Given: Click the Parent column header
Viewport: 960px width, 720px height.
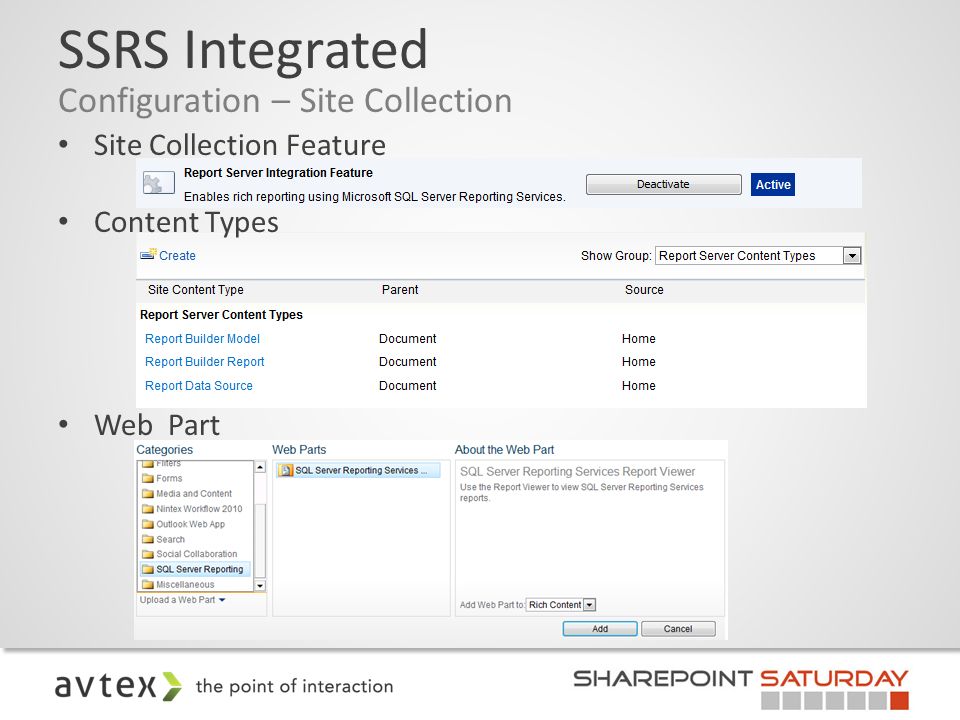Looking at the screenshot, I should [400, 290].
